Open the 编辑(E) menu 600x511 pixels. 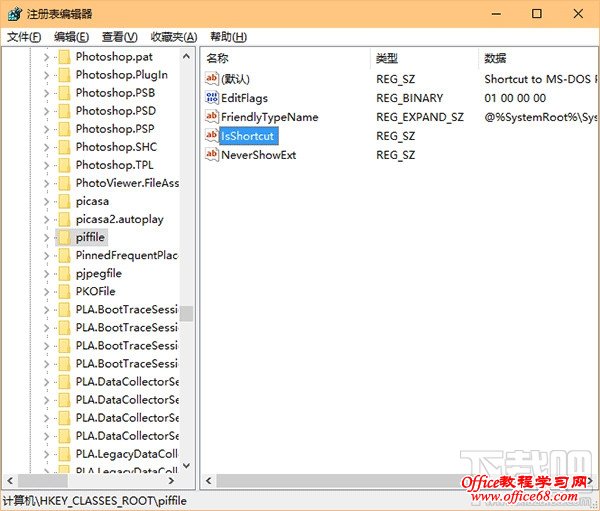tap(72, 37)
